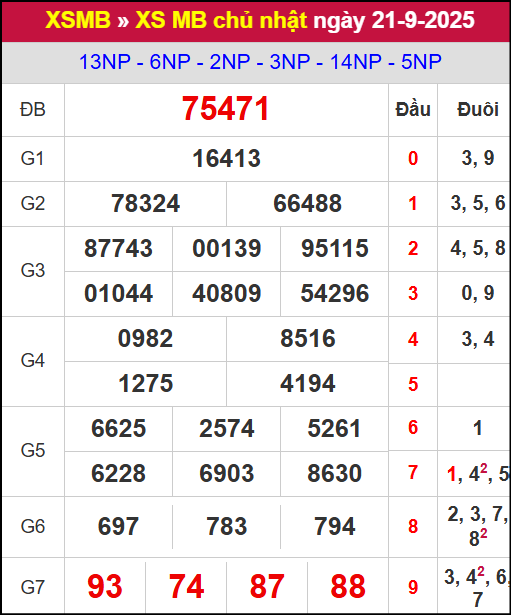
Task: Open the XS MB chủ nhật link
Action: (221, 20)
